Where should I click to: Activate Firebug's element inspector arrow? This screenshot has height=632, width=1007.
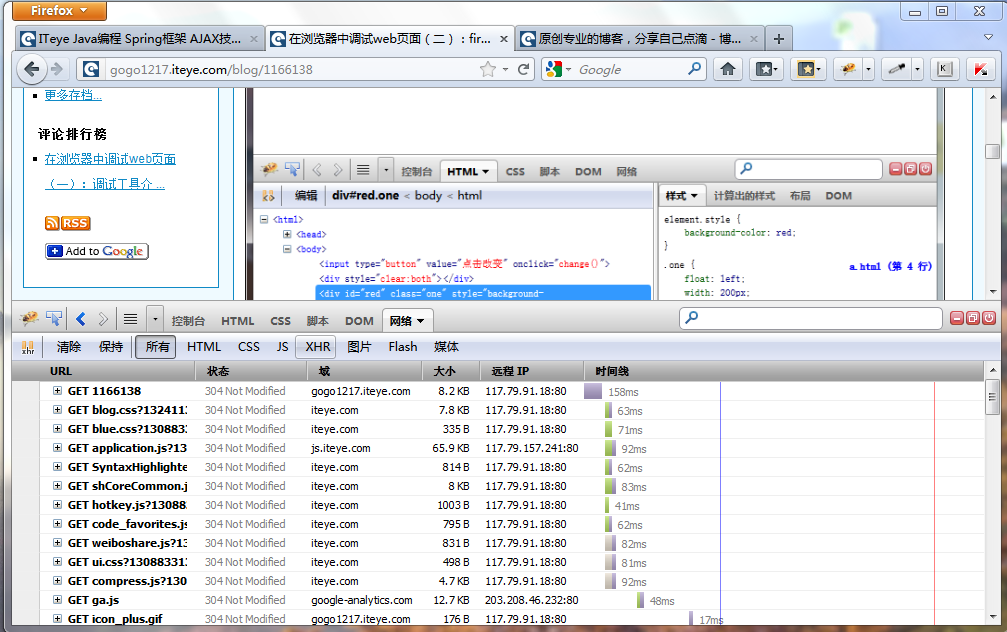pyautogui.click(x=53, y=318)
